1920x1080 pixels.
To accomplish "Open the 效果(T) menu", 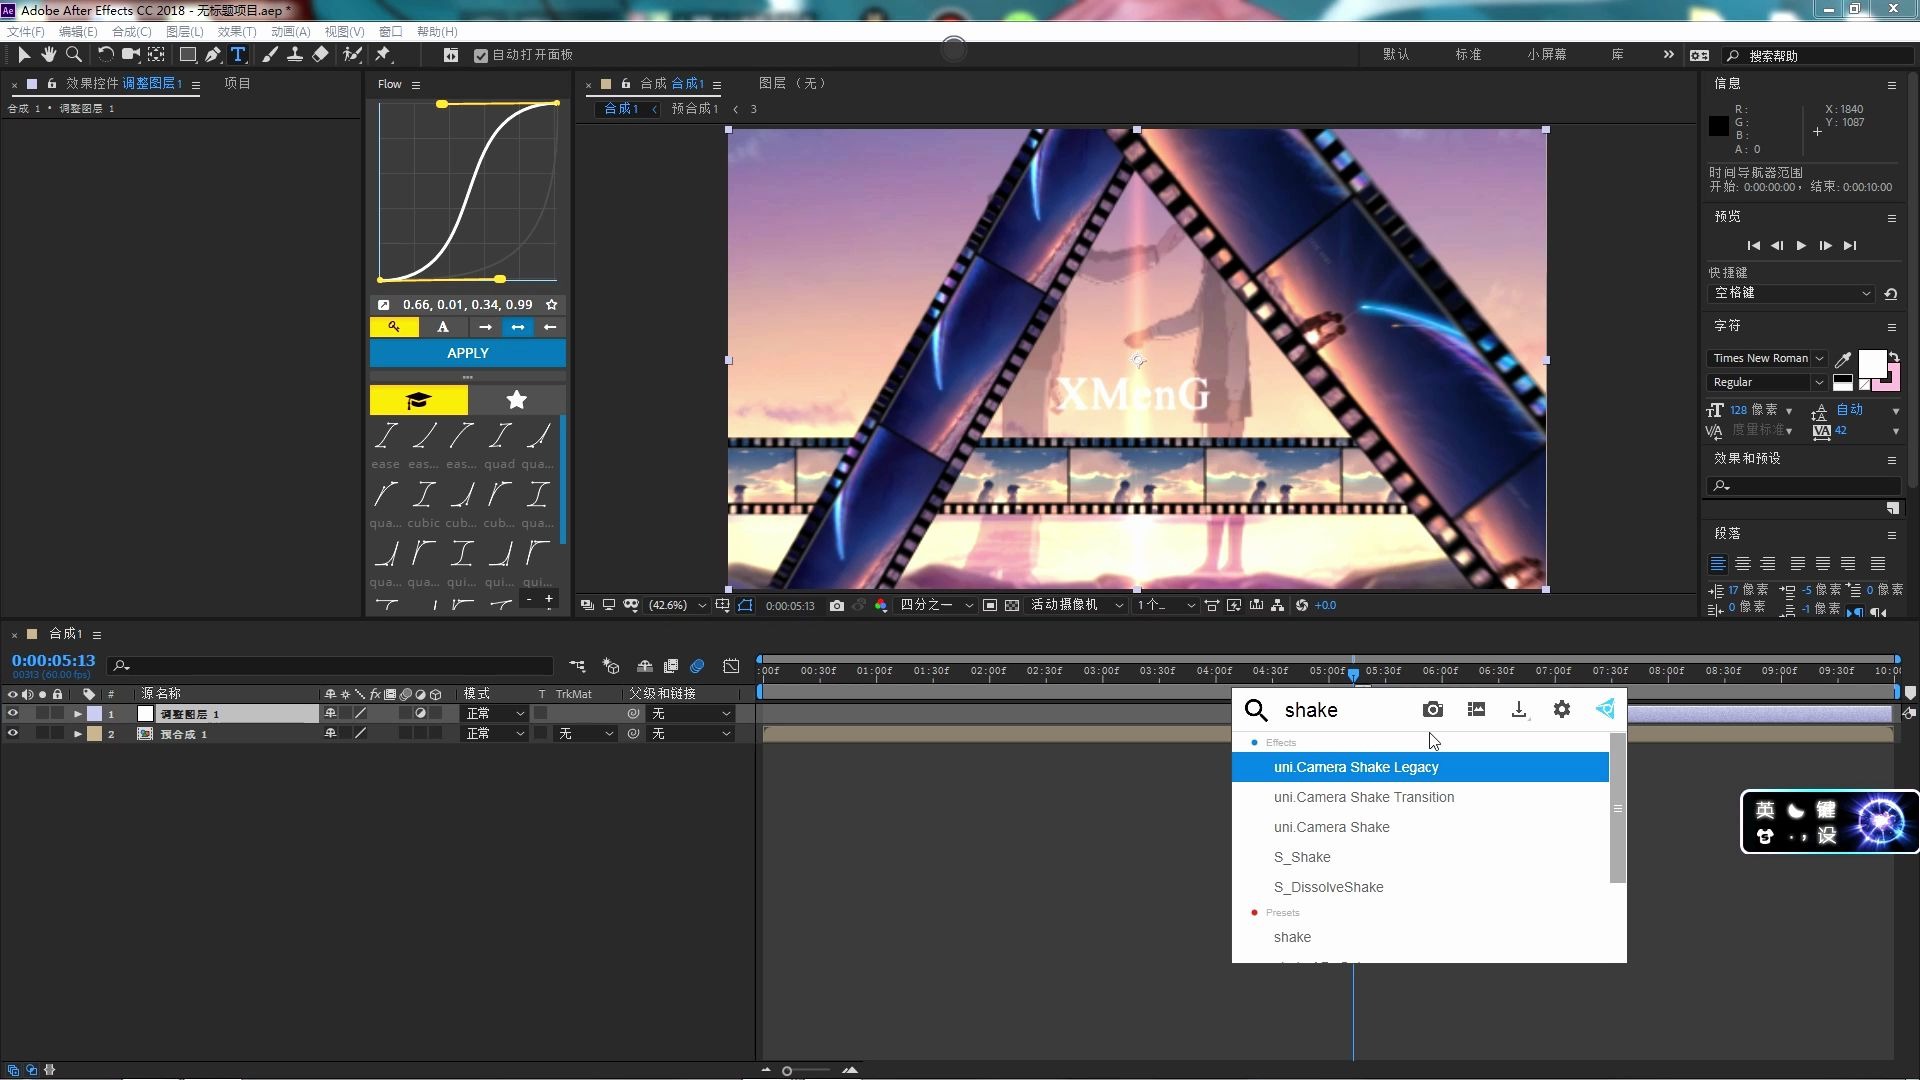I will coord(236,32).
